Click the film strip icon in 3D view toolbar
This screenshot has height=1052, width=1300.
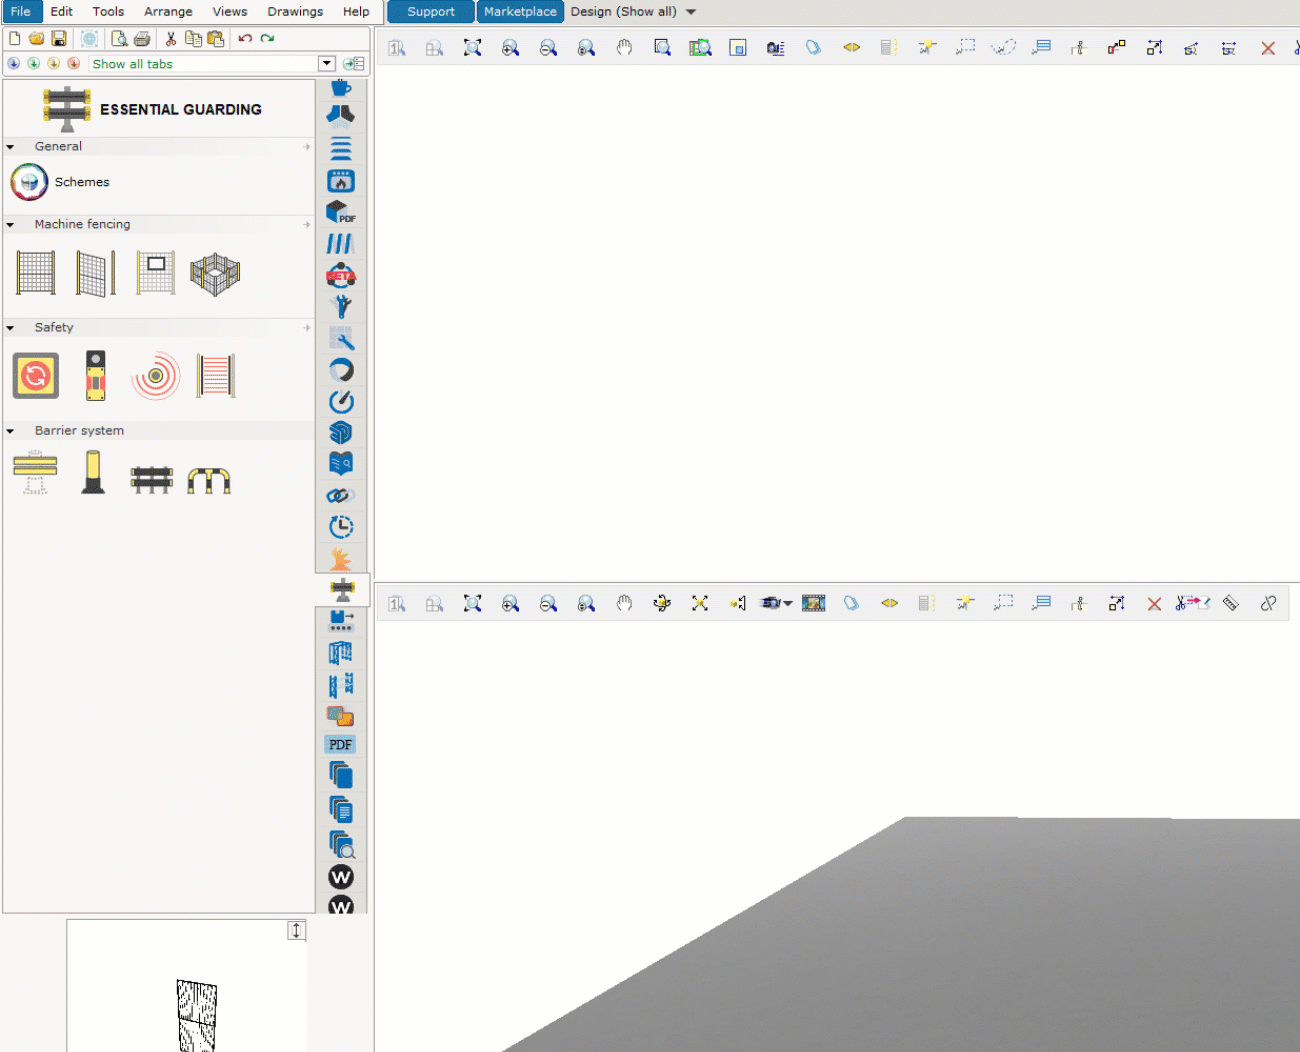point(814,603)
